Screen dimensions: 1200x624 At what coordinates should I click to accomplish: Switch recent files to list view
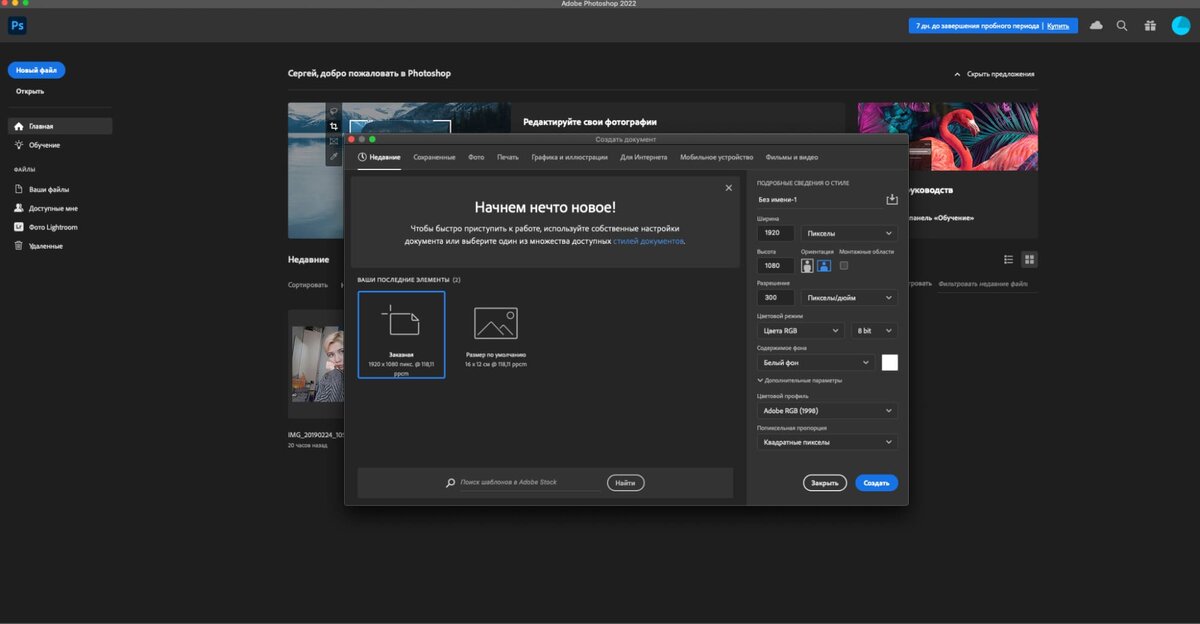(1009, 259)
